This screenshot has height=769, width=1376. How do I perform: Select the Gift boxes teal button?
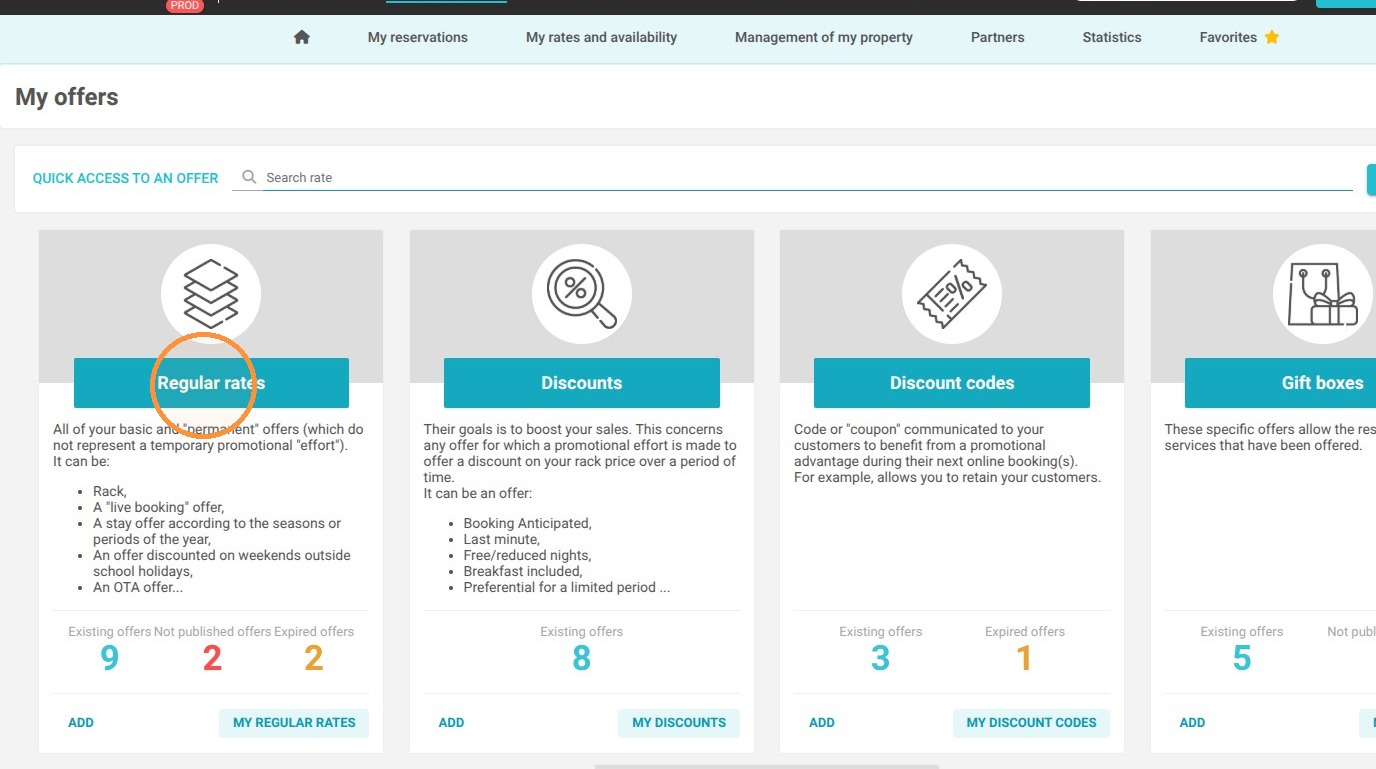(x=1280, y=383)
